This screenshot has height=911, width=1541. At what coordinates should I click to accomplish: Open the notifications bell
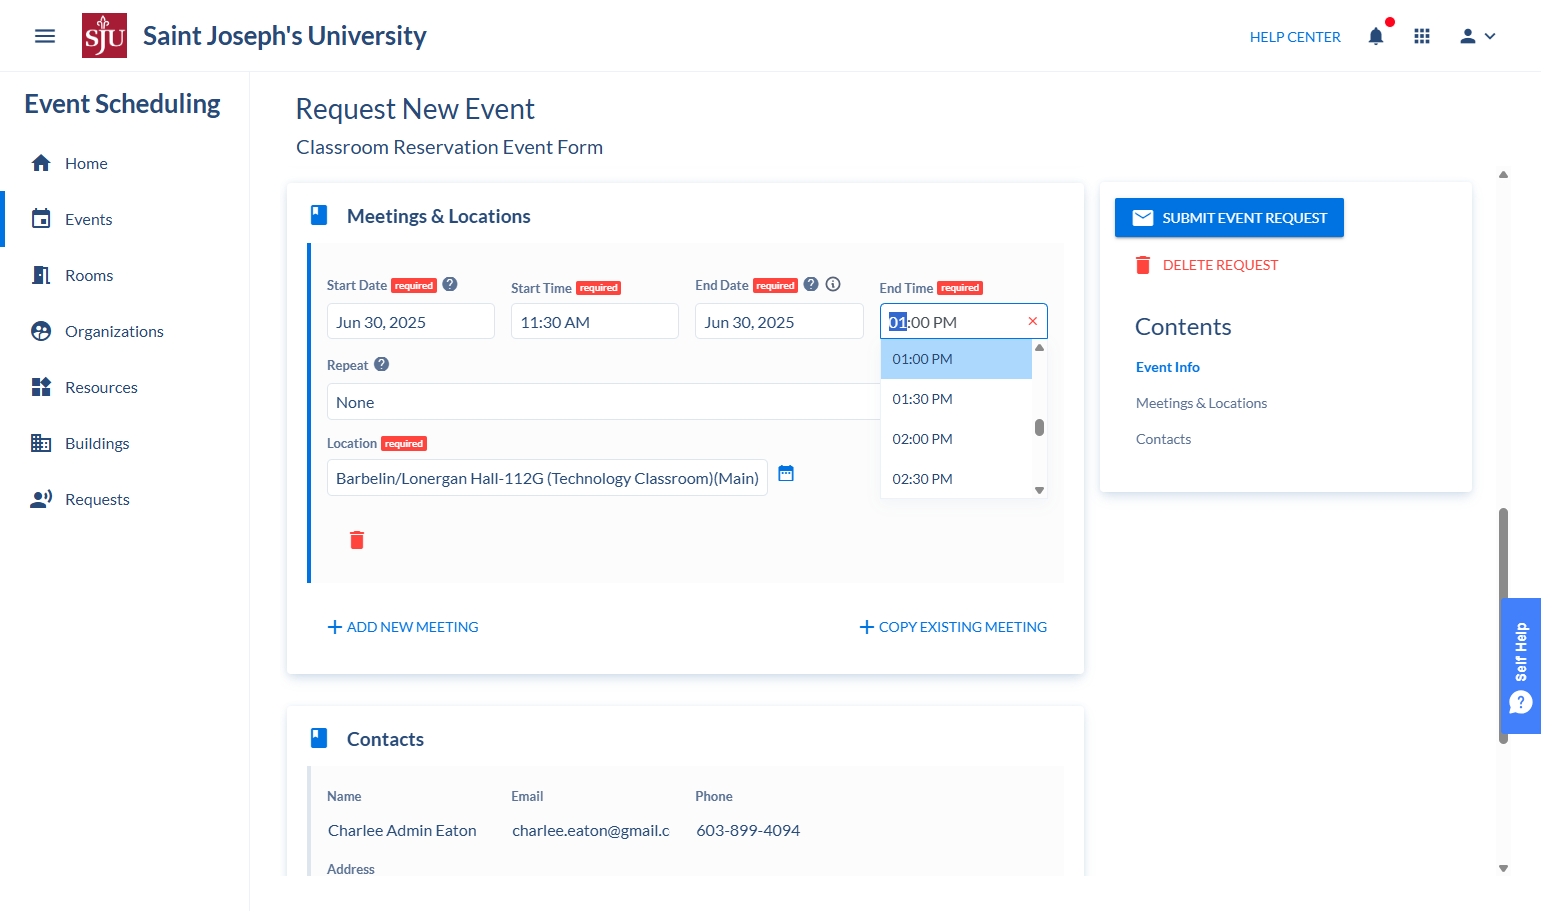1376,36
